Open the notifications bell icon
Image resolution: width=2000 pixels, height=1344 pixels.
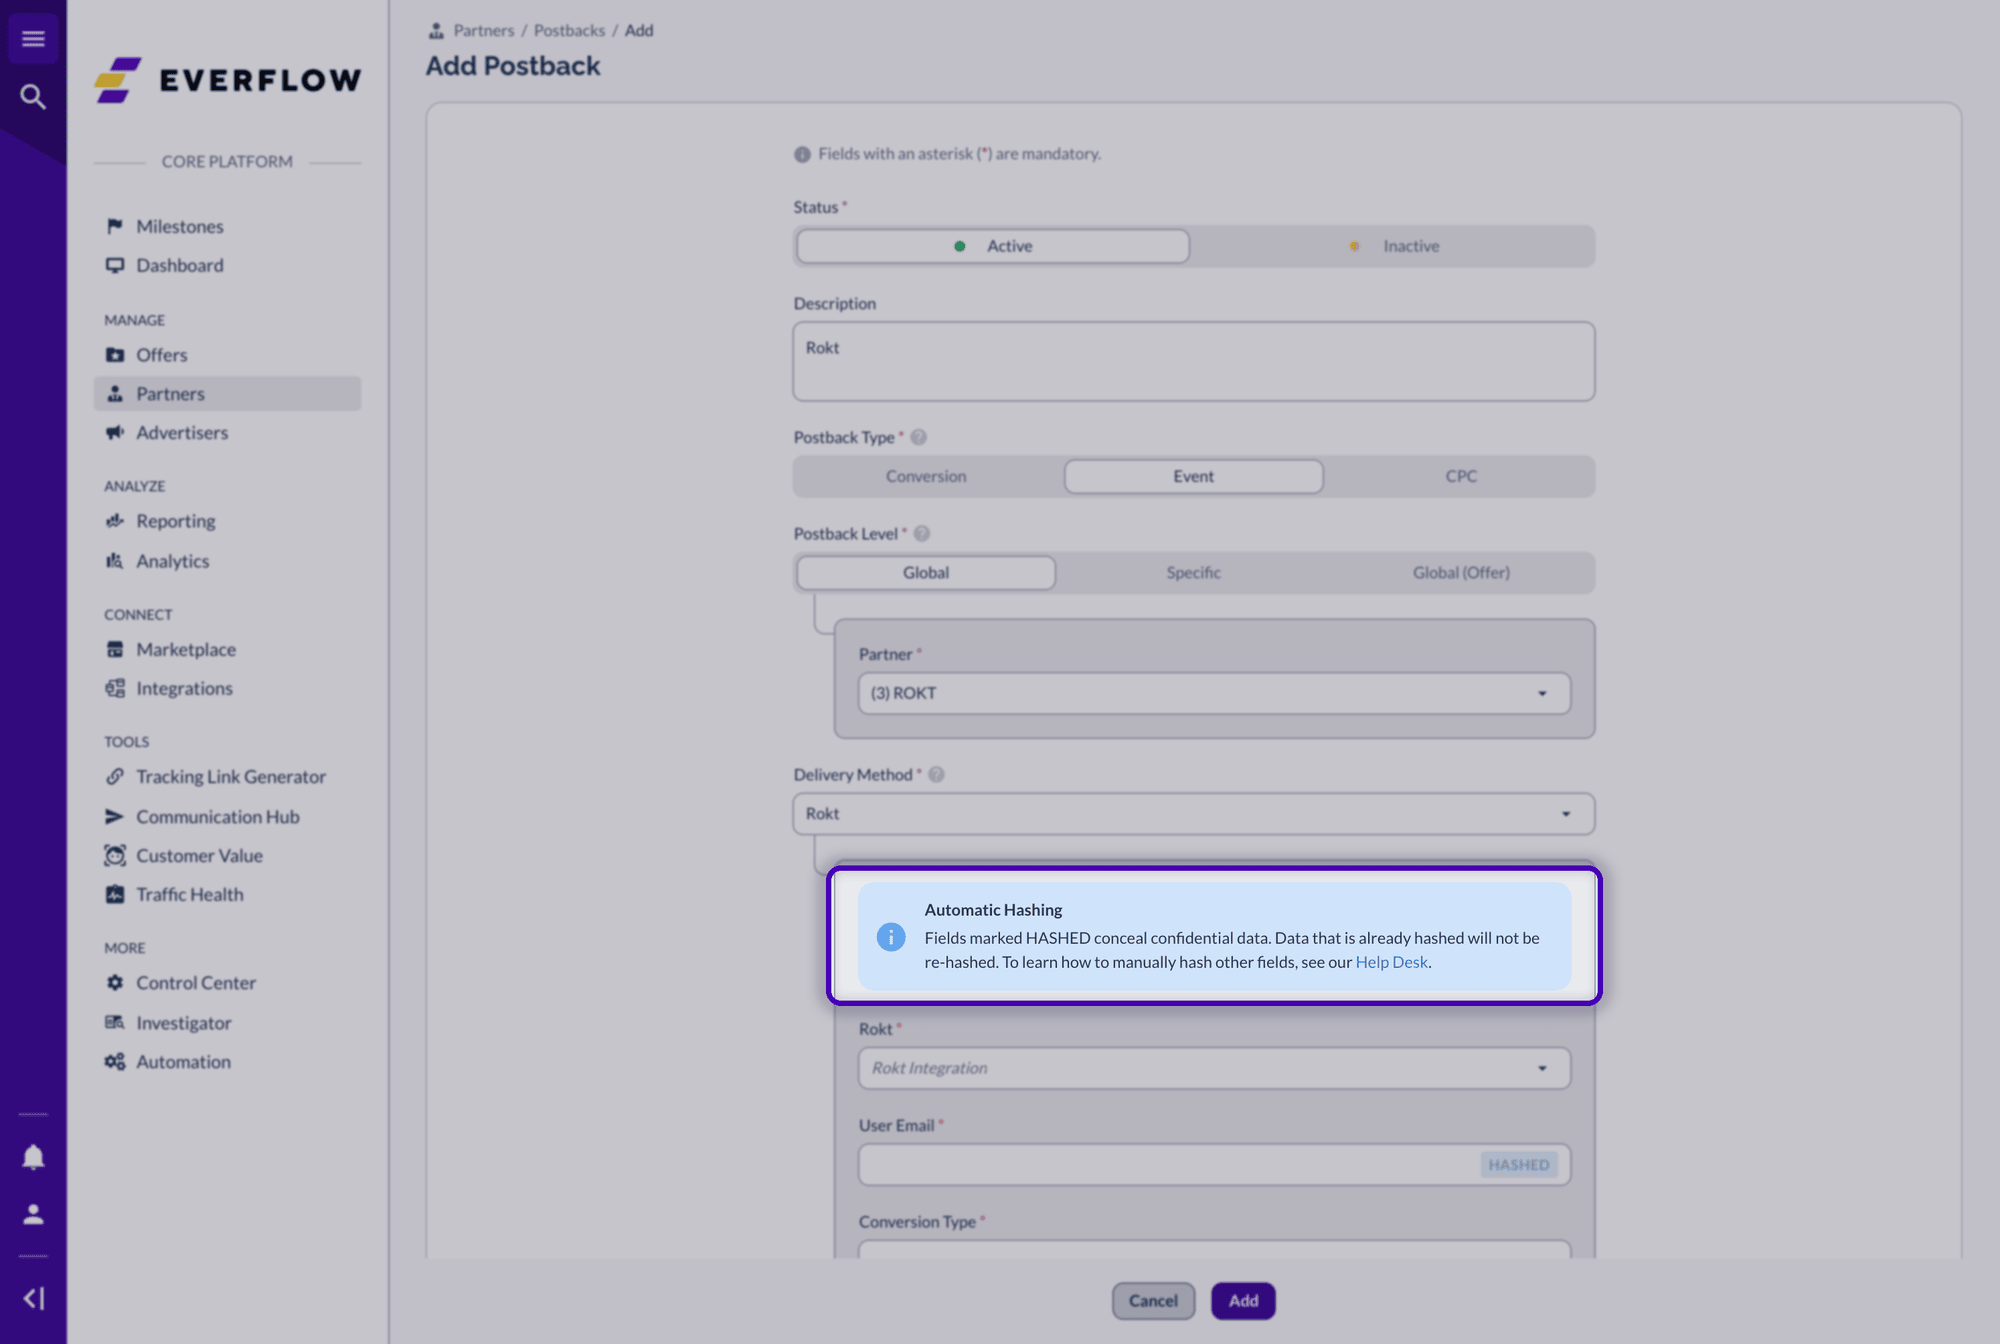(x=33, y=1157)
